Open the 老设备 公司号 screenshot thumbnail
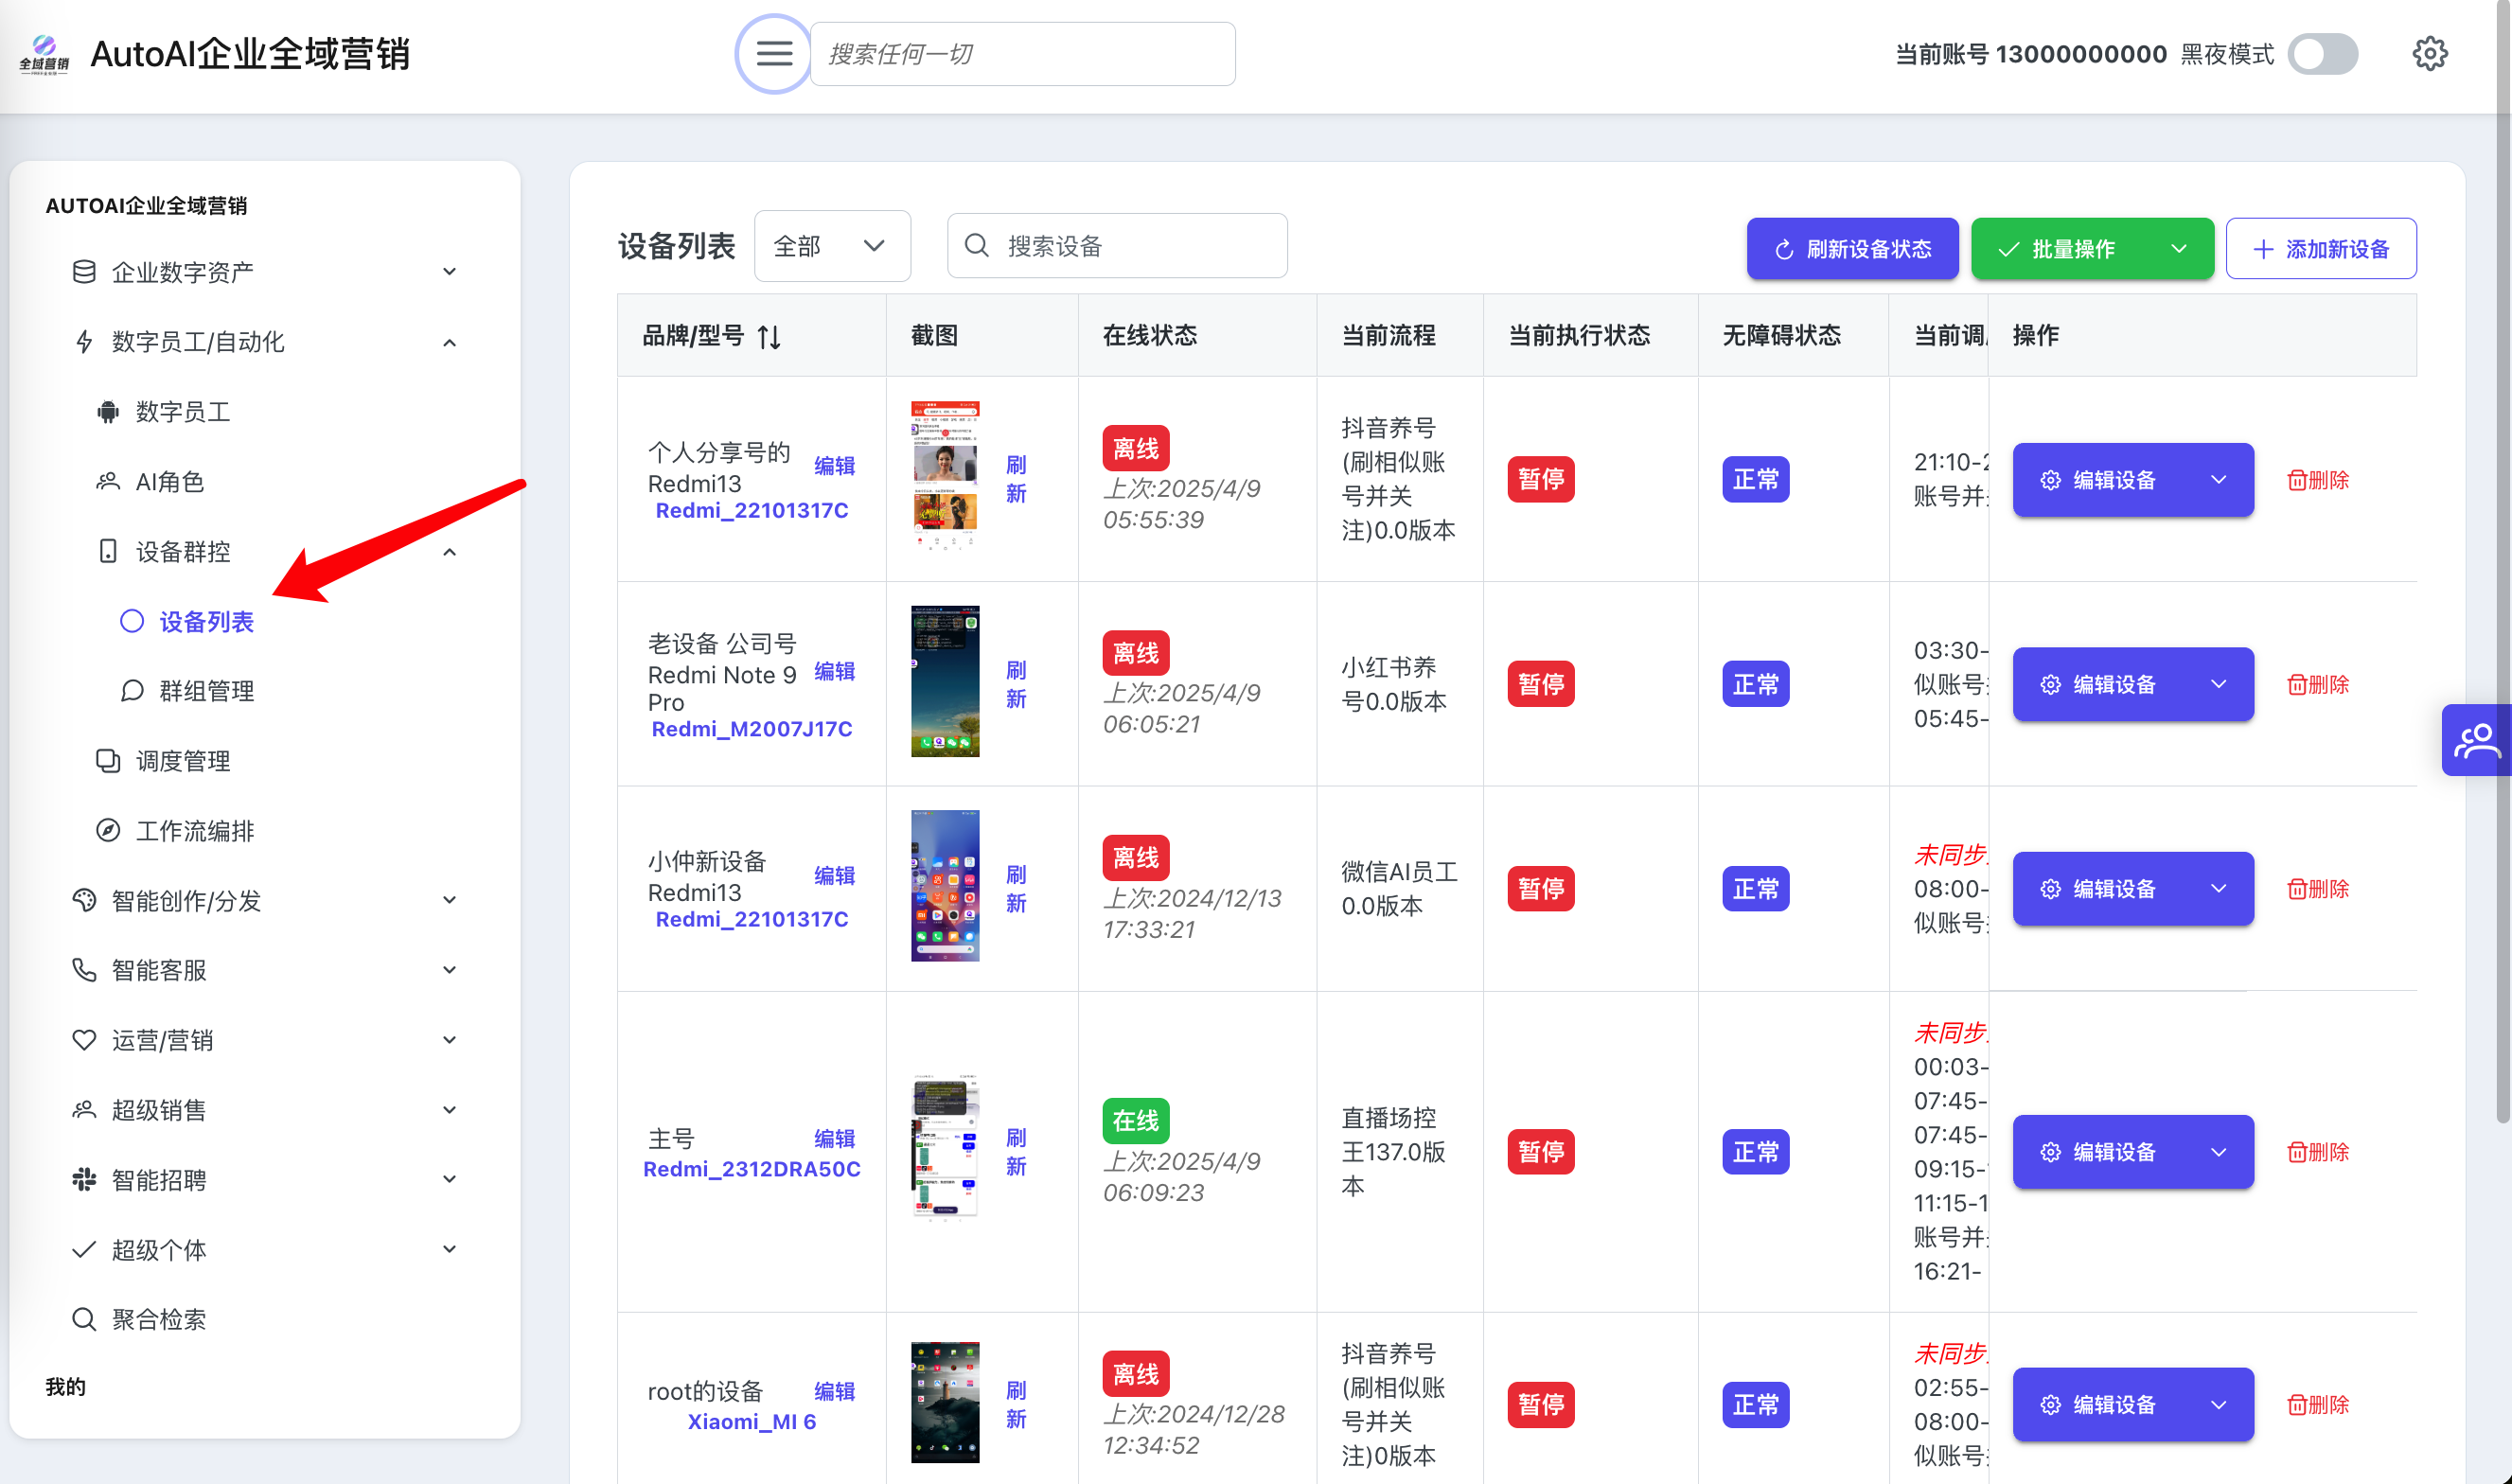The image size is (2512, 1484). 945,681
